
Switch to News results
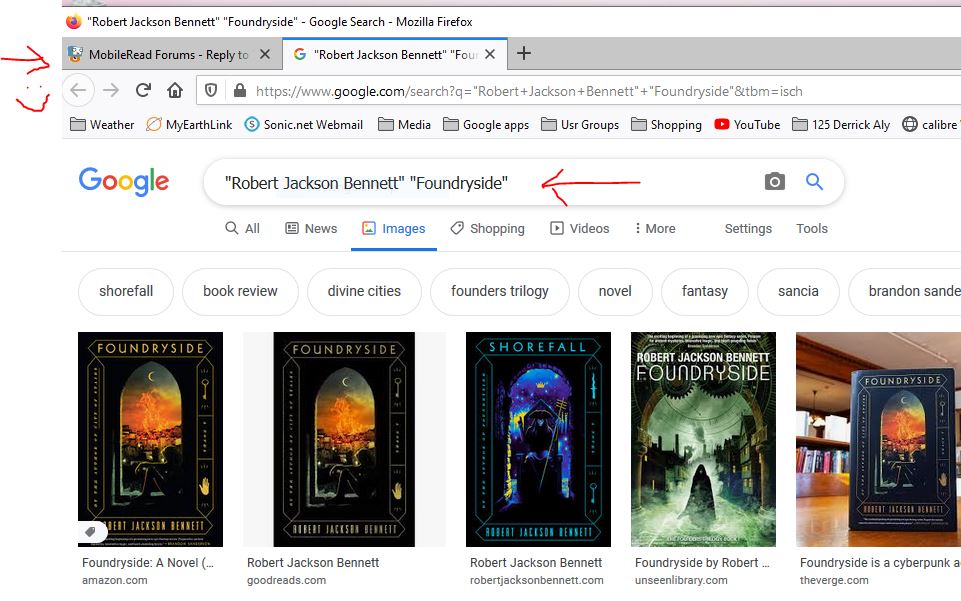[311, 229]
